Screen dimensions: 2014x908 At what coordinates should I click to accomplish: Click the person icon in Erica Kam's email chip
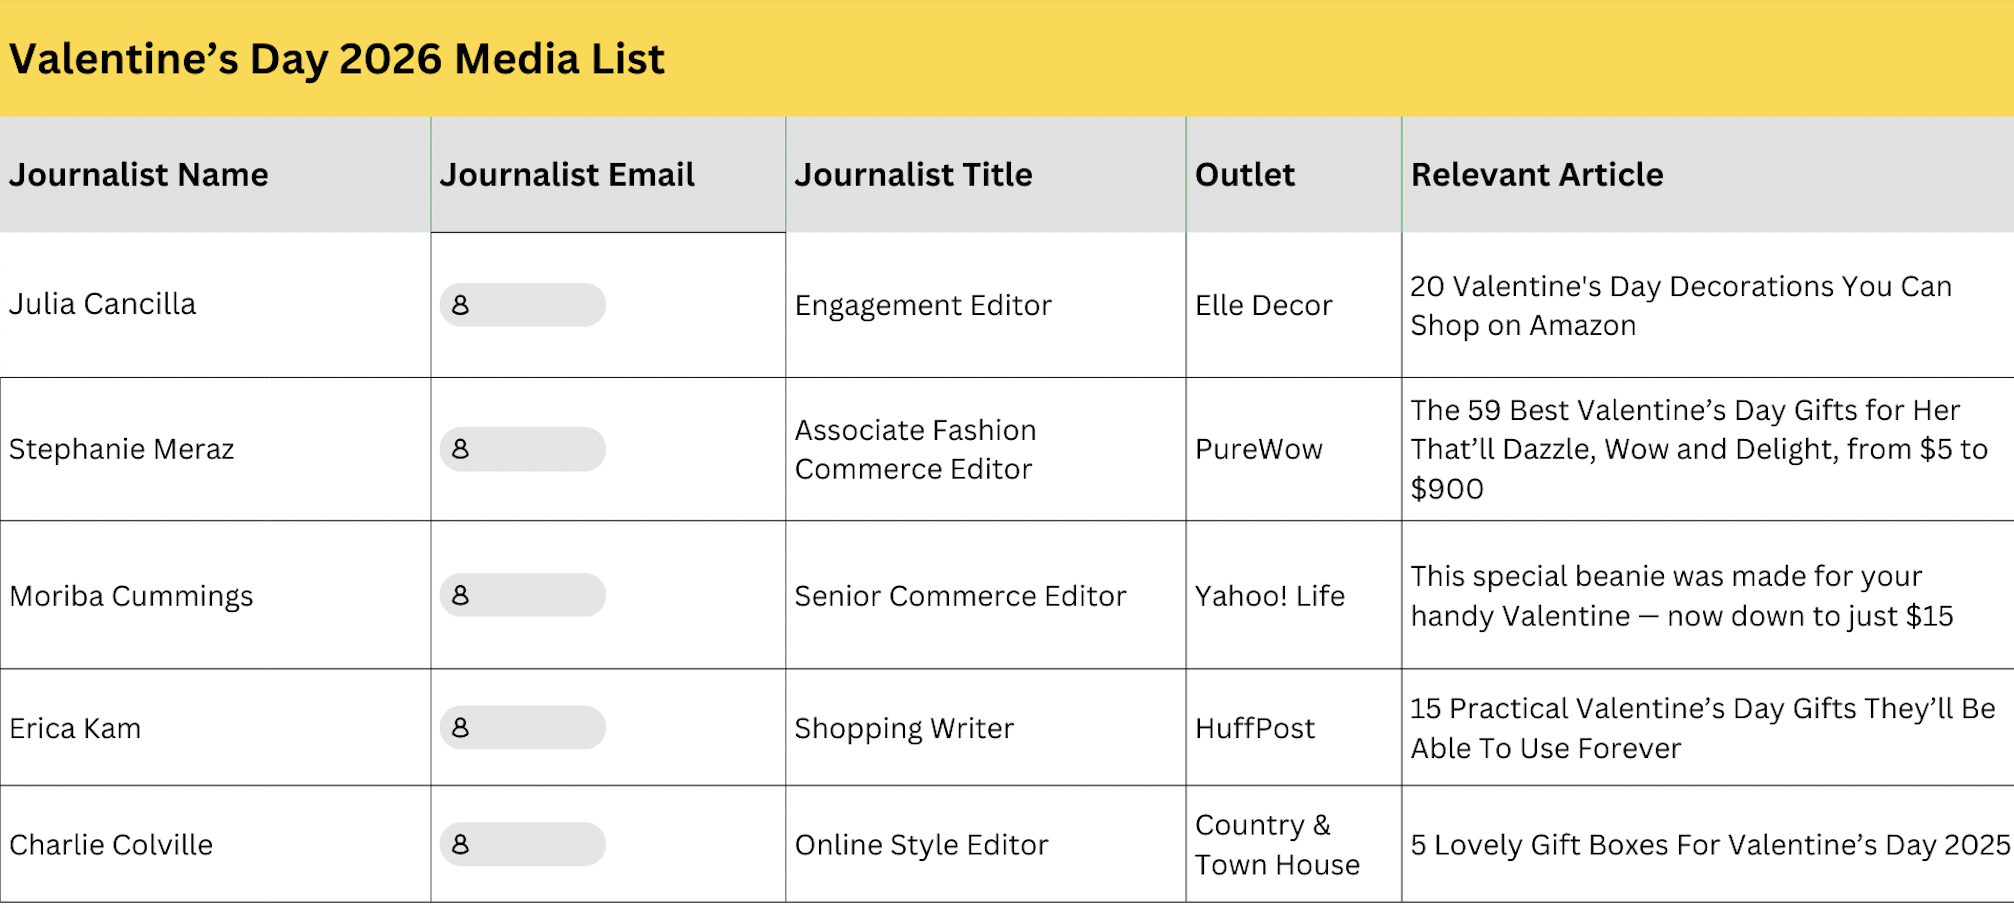460,728
